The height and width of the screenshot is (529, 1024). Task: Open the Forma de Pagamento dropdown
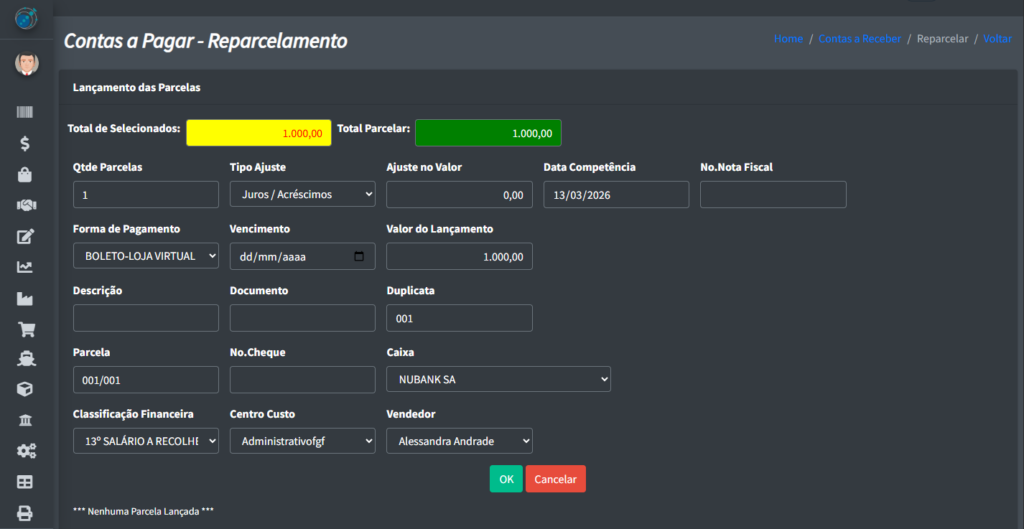pos(145,256)
